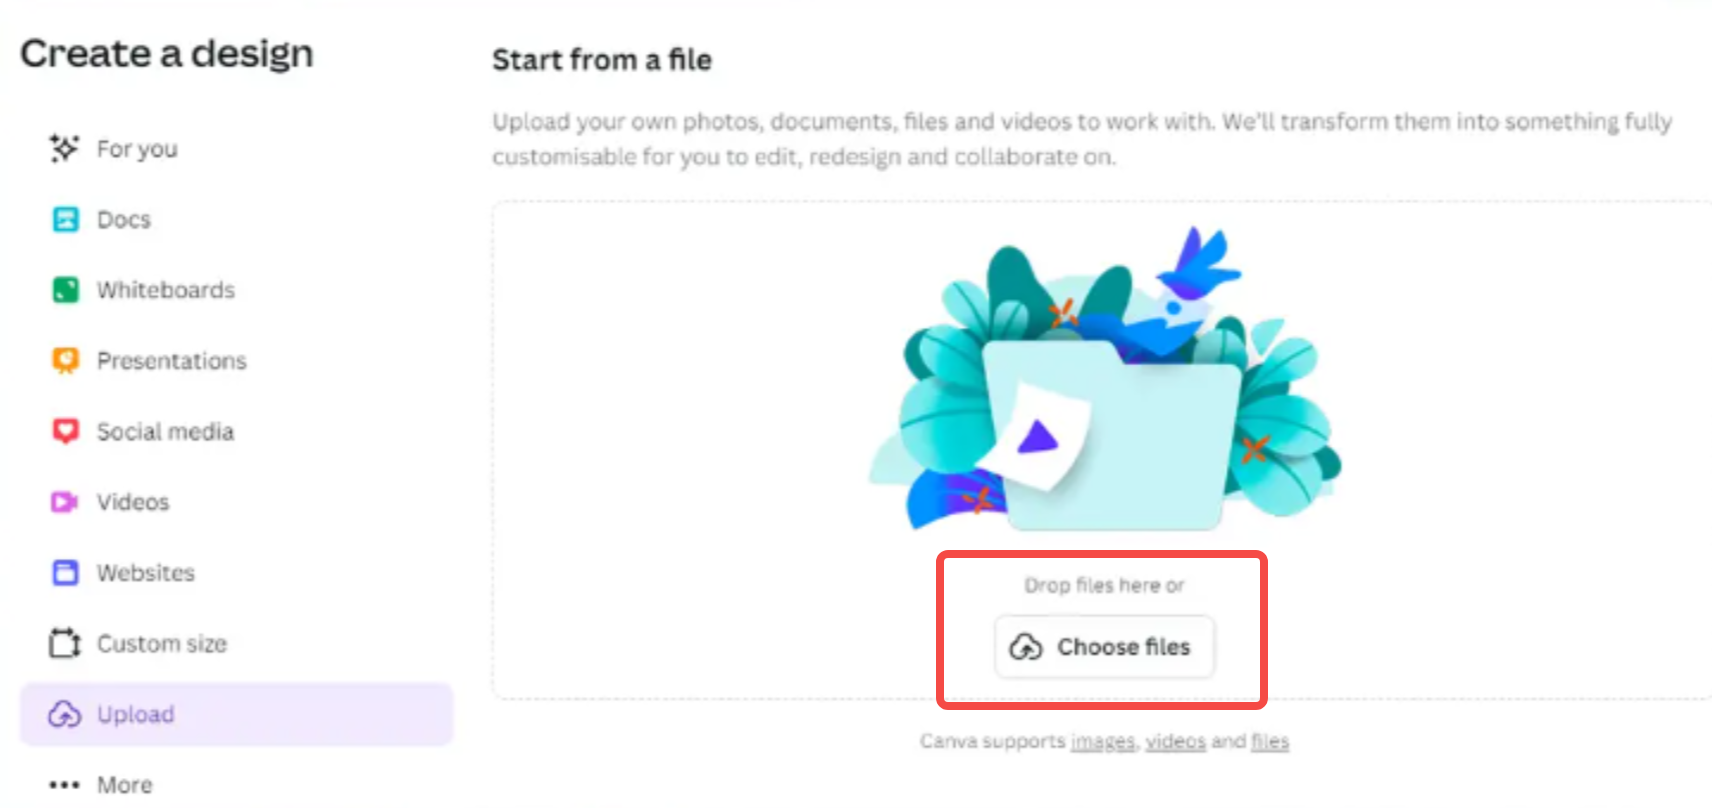The width and height of the screenshot is (1712, 808).
Task: Open the images supported formats link
Action: (x=1103, y=741)
